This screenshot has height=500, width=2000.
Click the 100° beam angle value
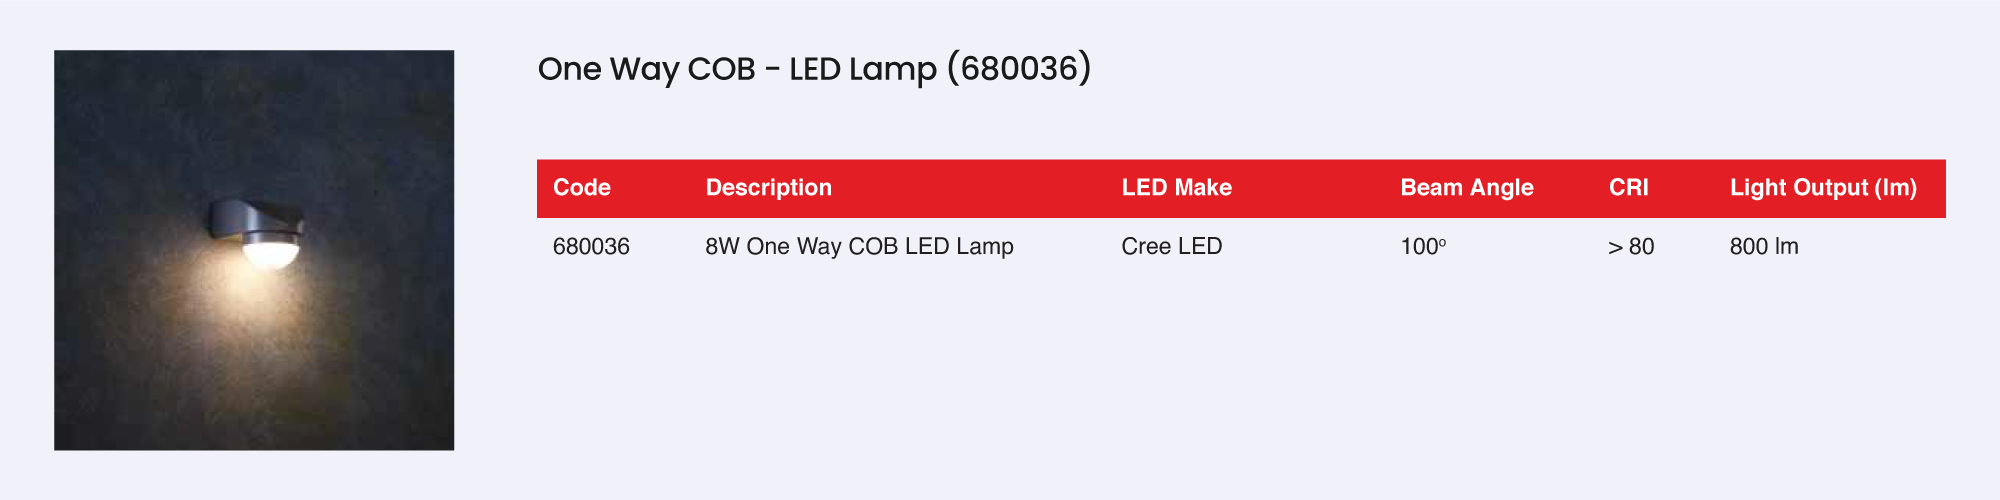tap(1422, 247)
